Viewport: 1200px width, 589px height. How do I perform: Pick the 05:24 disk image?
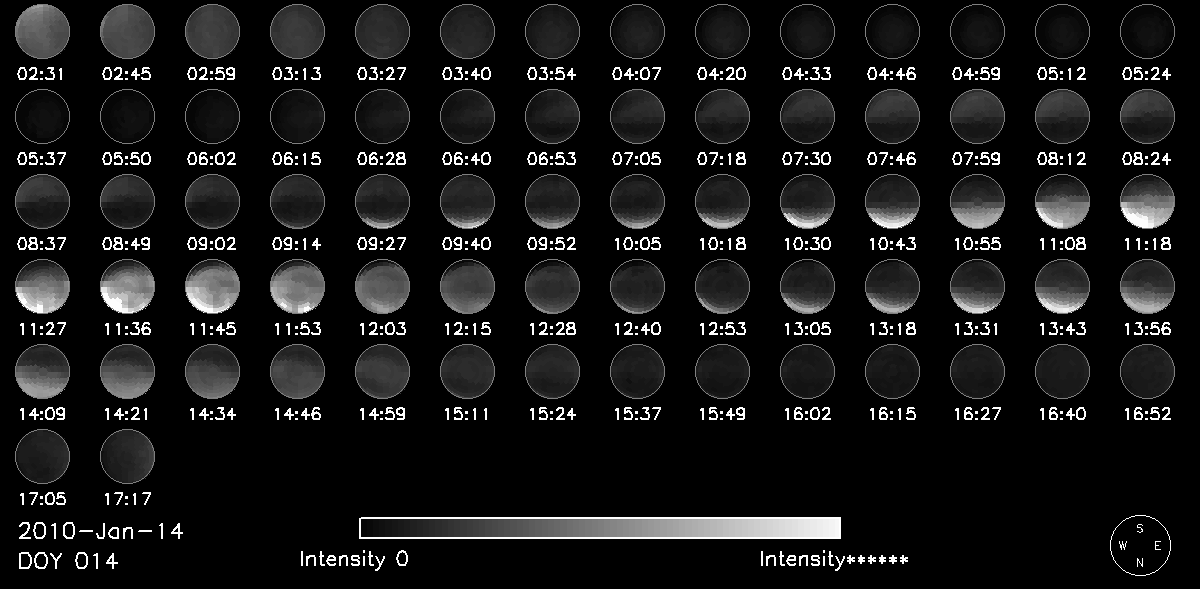1147,31
